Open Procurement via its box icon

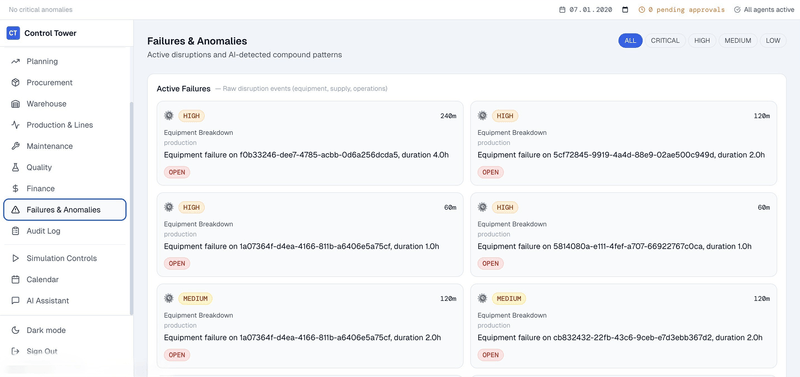tap(15, 83)
